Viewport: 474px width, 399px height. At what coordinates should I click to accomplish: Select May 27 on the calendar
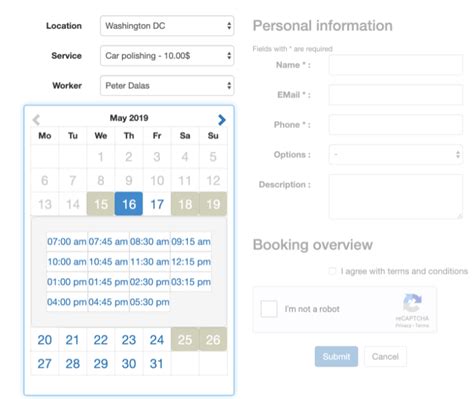(x=44, y=363)
